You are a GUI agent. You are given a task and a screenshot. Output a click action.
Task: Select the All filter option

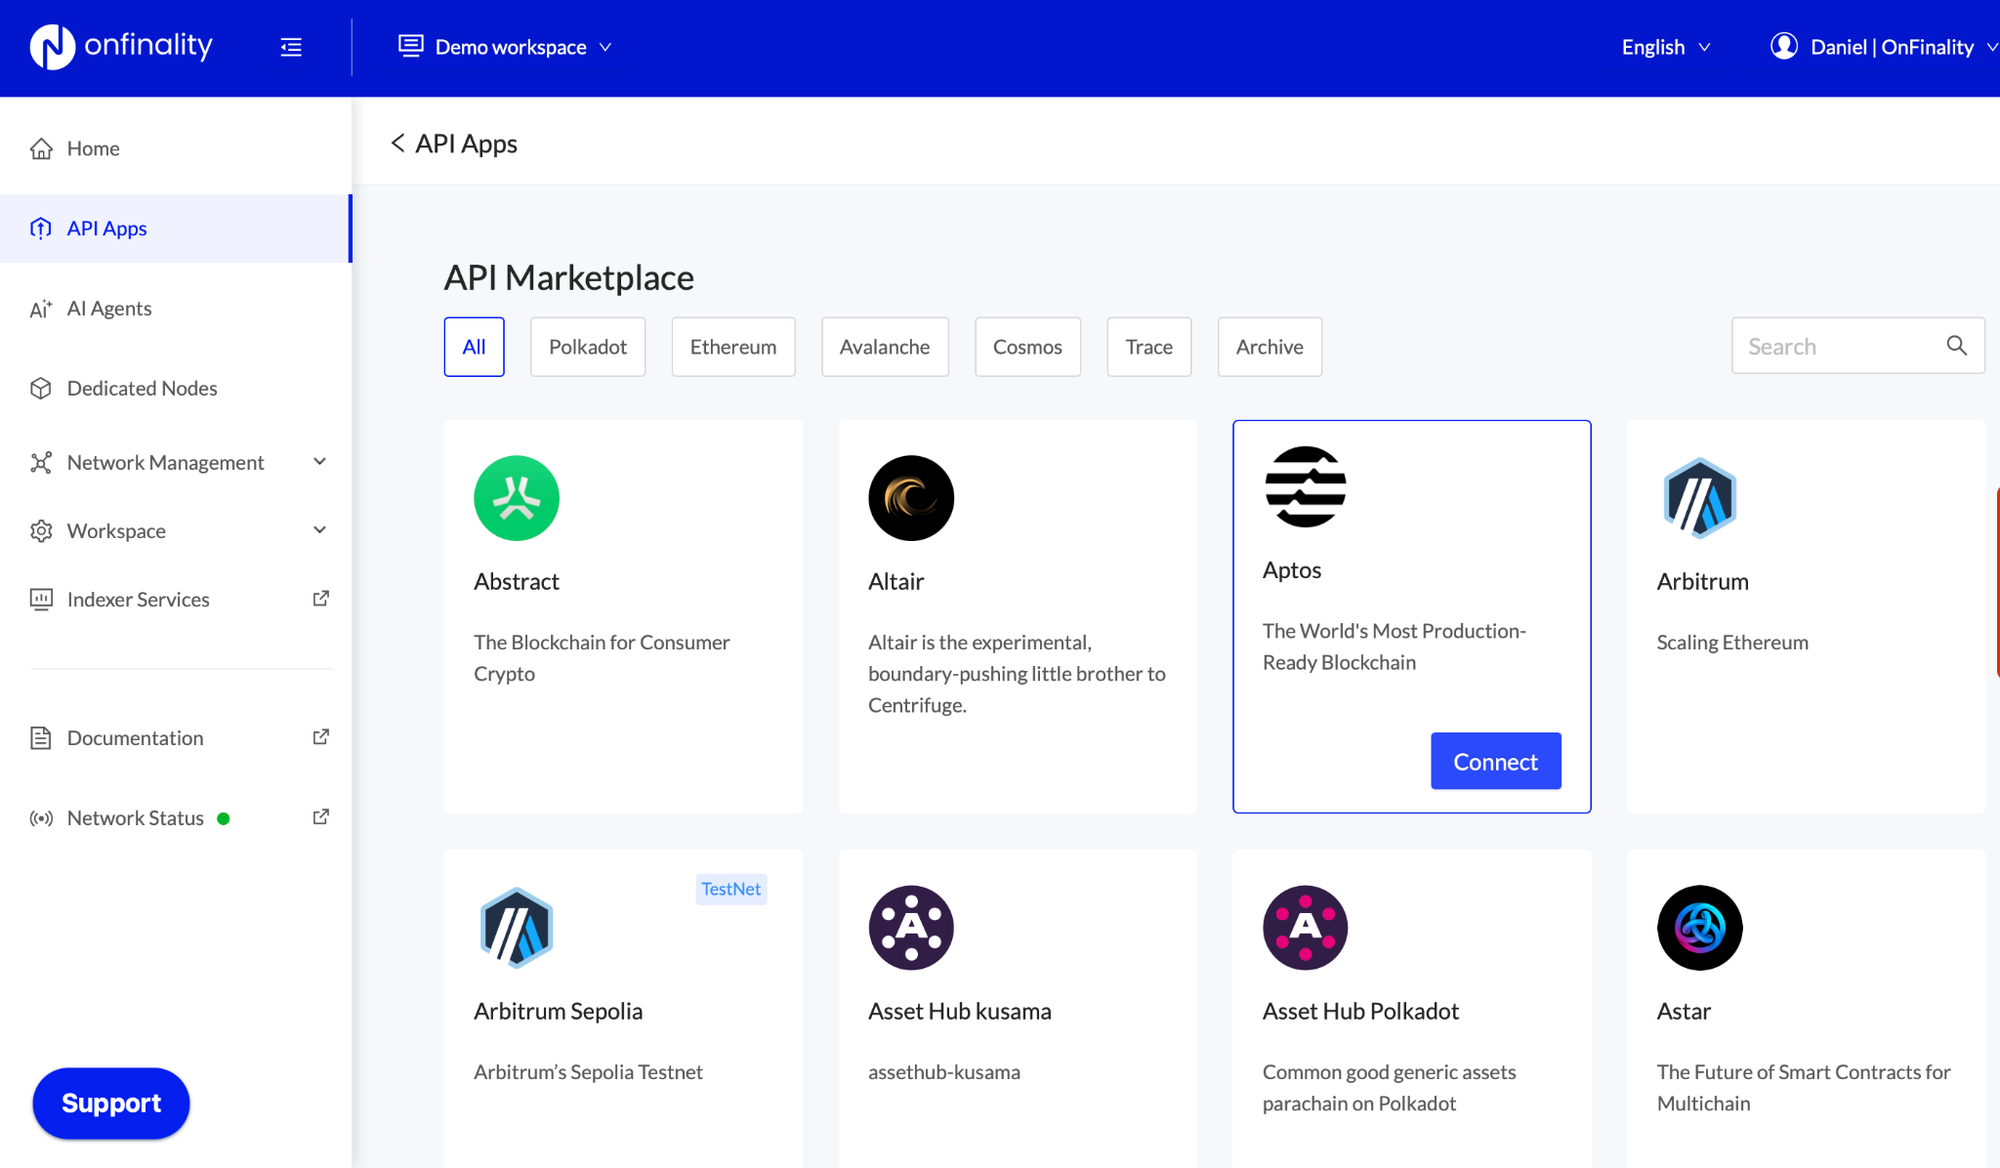pyautogui.click(x=474, y=346)
